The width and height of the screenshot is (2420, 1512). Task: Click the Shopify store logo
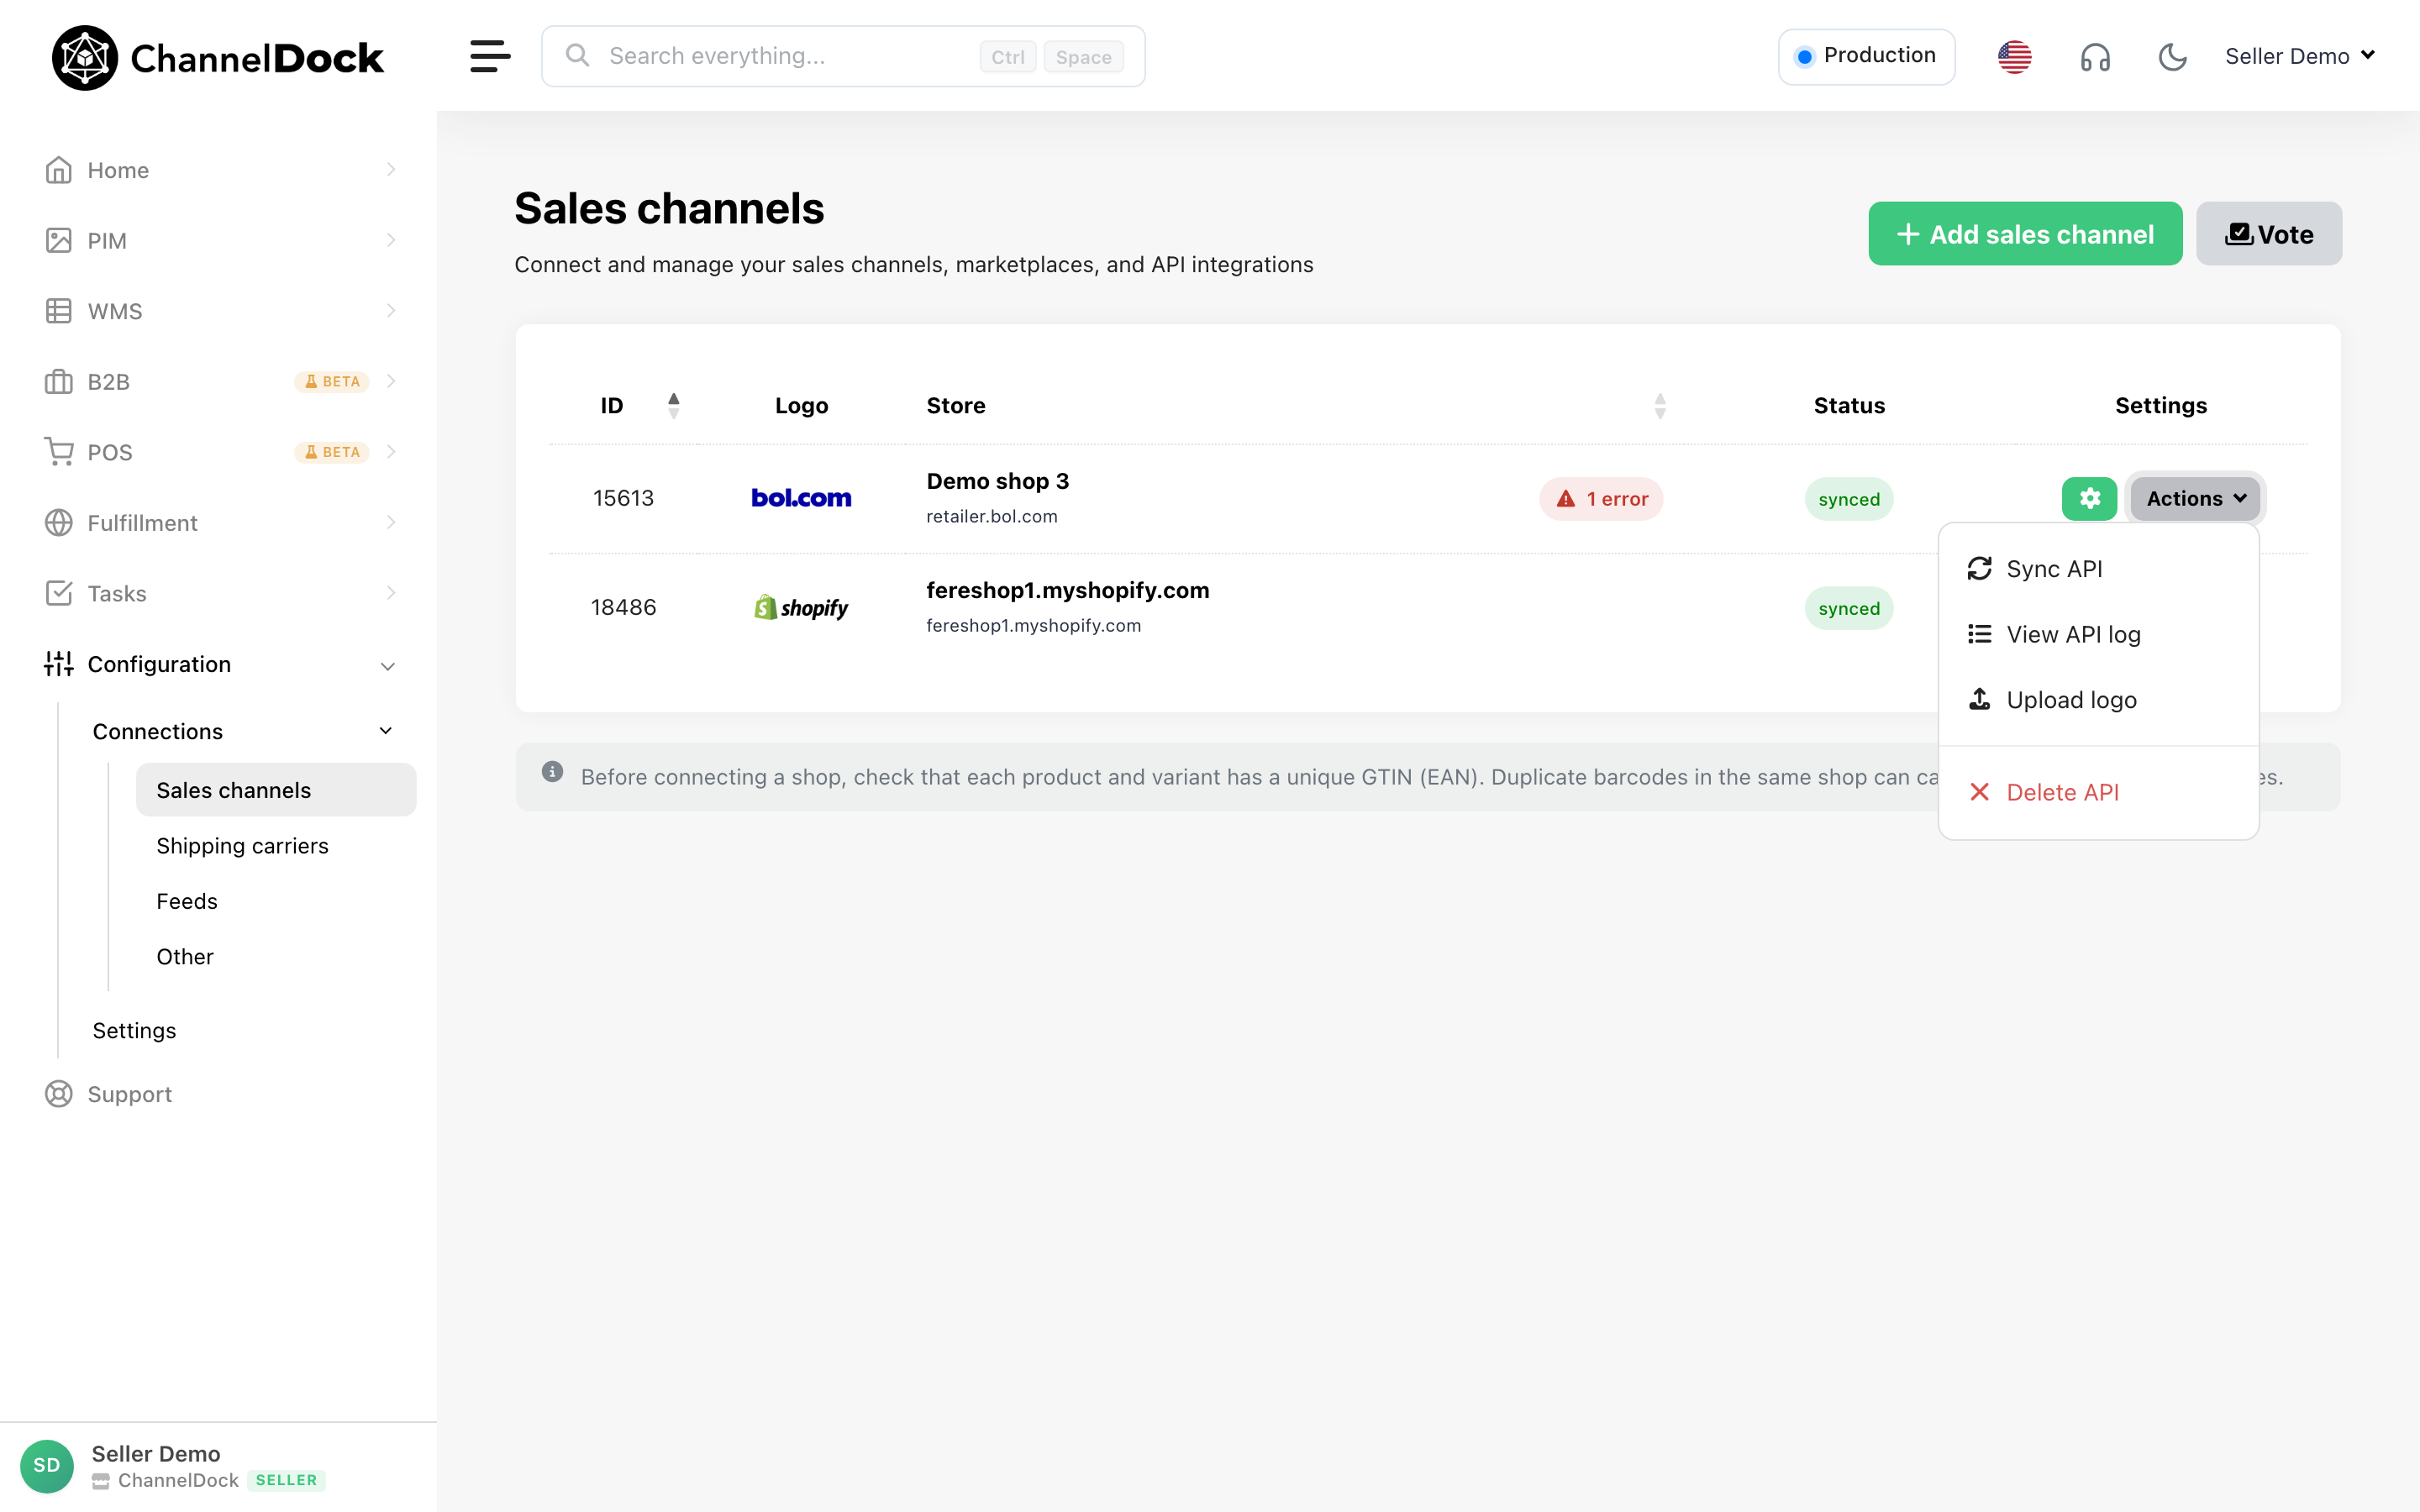click(x=801, y=607)
